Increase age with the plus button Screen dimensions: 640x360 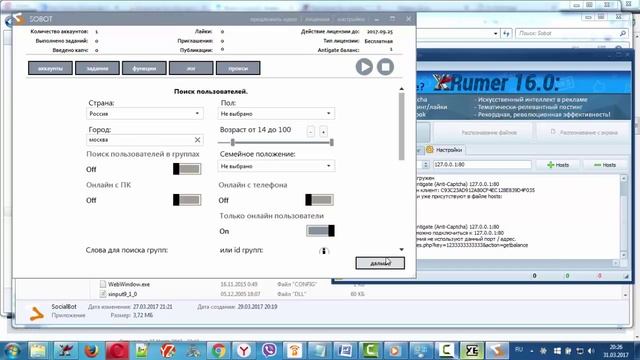[323, 132]
